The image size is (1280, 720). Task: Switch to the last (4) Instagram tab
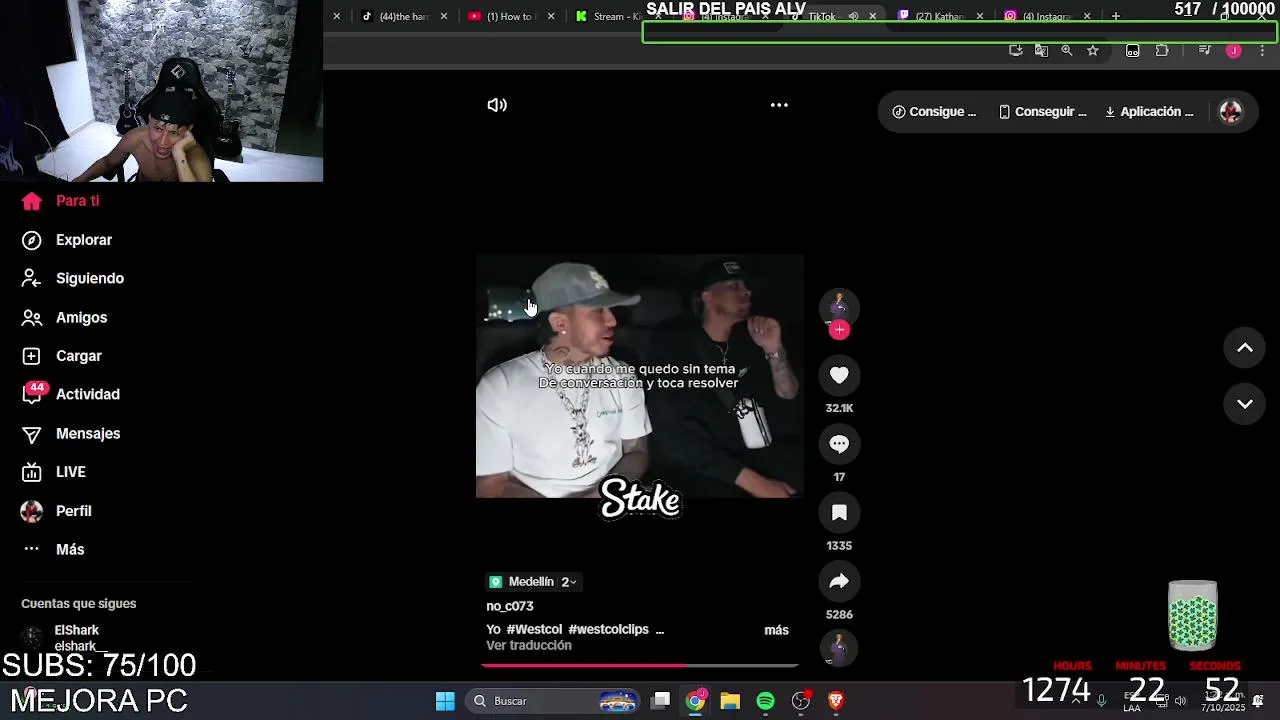[1047, 16]
